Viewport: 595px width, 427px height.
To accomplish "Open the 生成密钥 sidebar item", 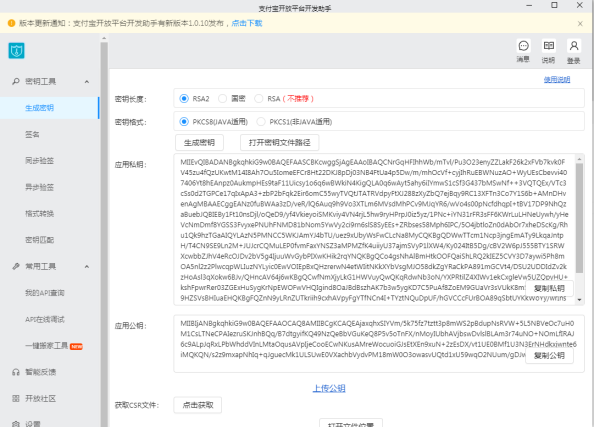I will (x=50, y=108).
